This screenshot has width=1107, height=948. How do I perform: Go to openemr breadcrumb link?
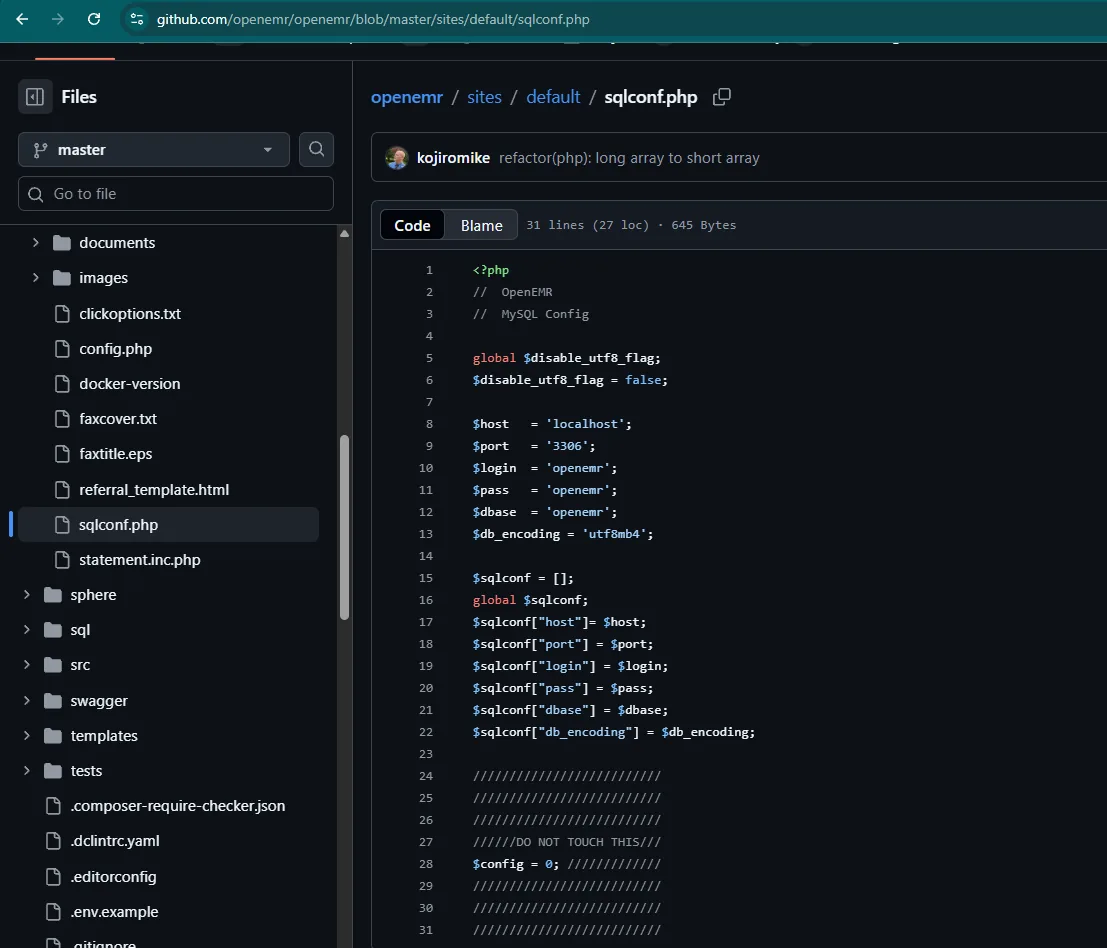tap(407, 97)
